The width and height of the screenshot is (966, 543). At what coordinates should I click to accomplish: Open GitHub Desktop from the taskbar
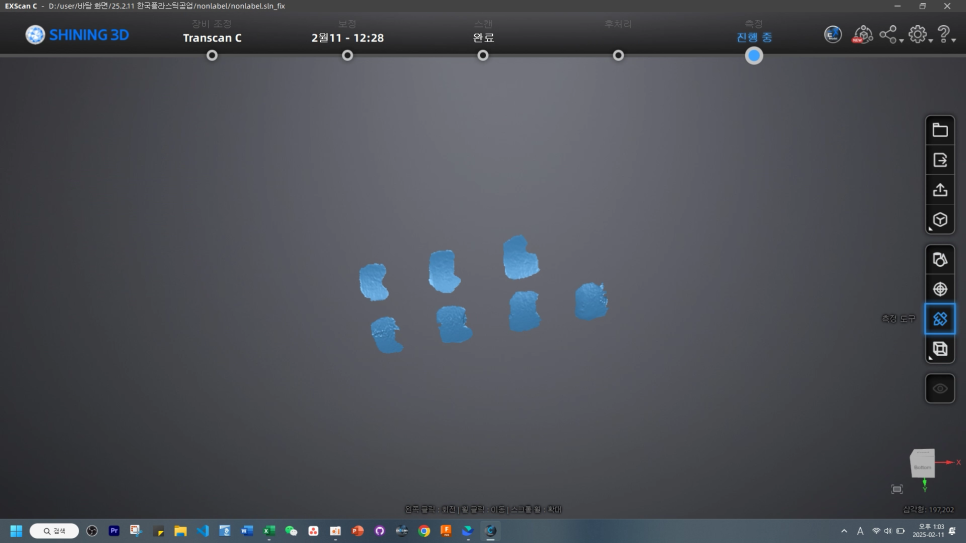[x=380, y=531]
